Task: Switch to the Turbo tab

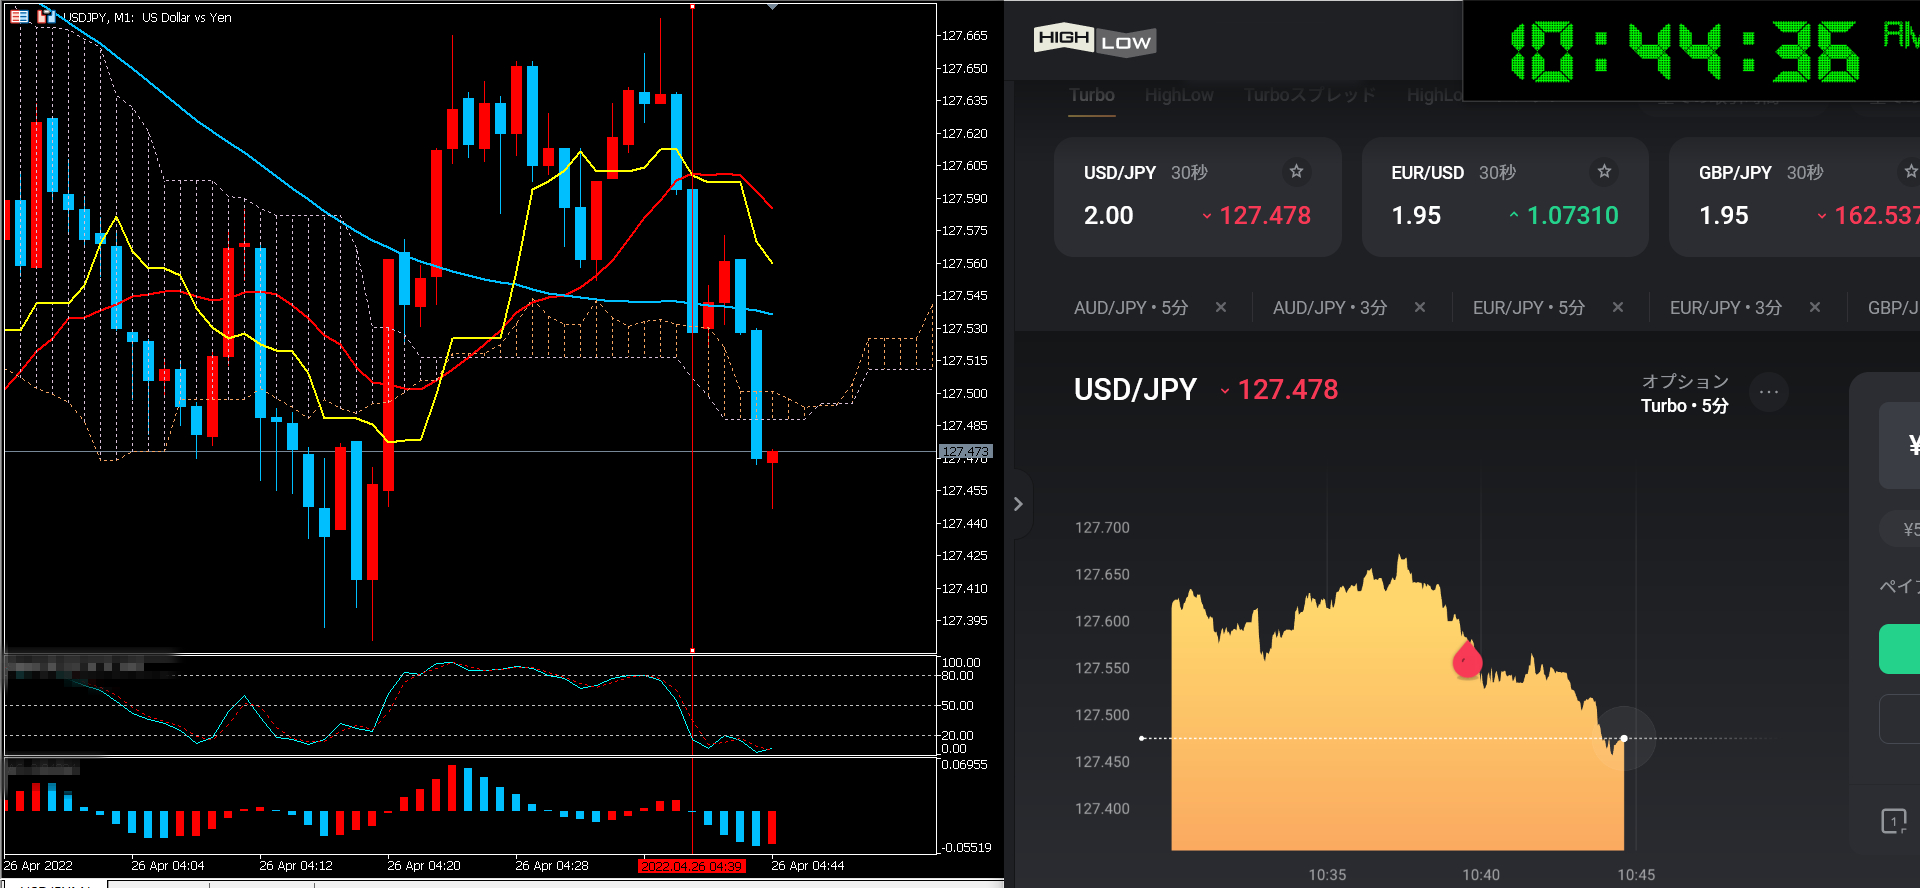Action: [x=1091, y=96]
